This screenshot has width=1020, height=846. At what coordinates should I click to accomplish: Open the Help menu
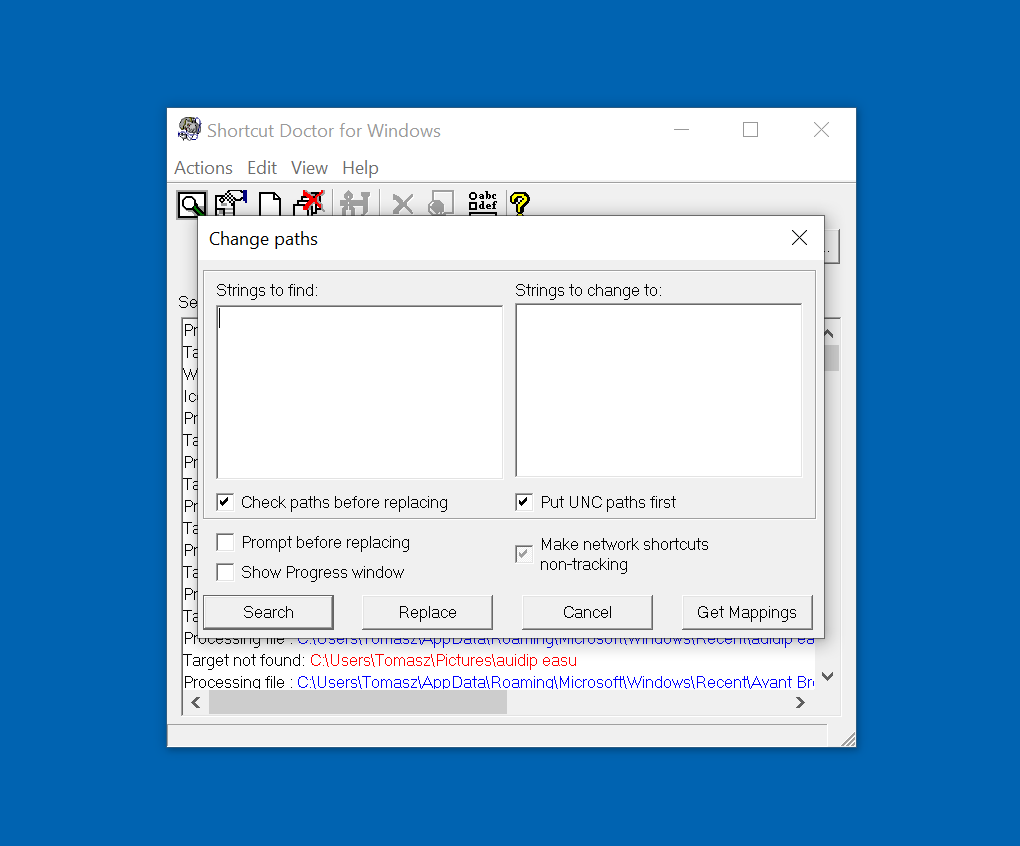click(x=360, y=168)
